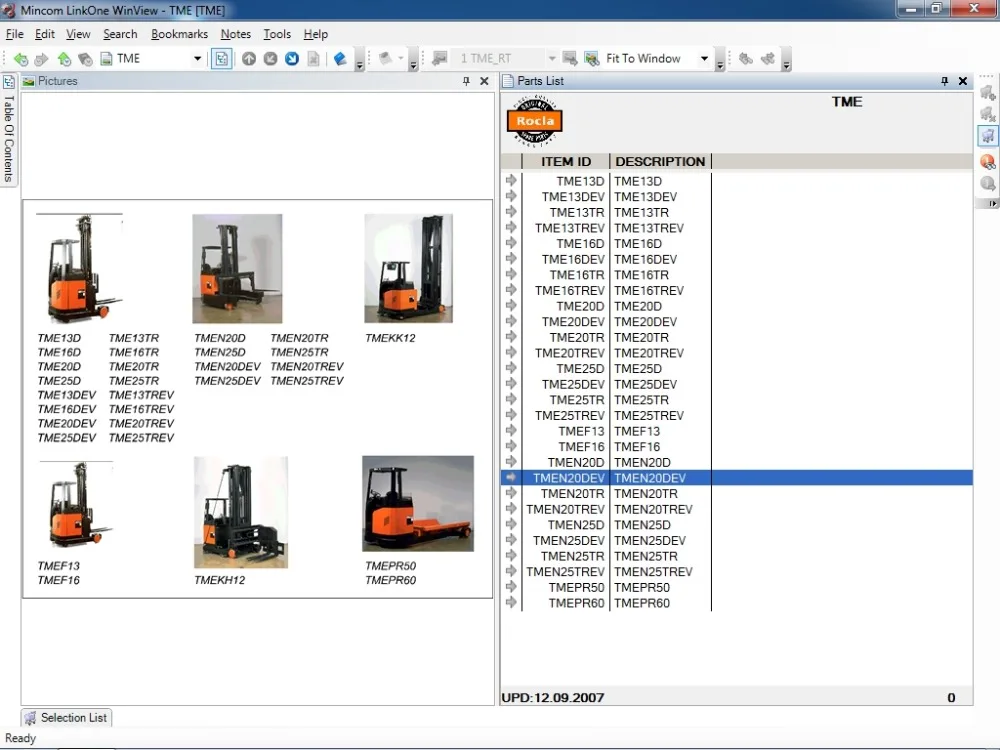Unpin the Pictures panel
Image resolution: width=1000 pixels, height=750 pixels.
[468, 81]
